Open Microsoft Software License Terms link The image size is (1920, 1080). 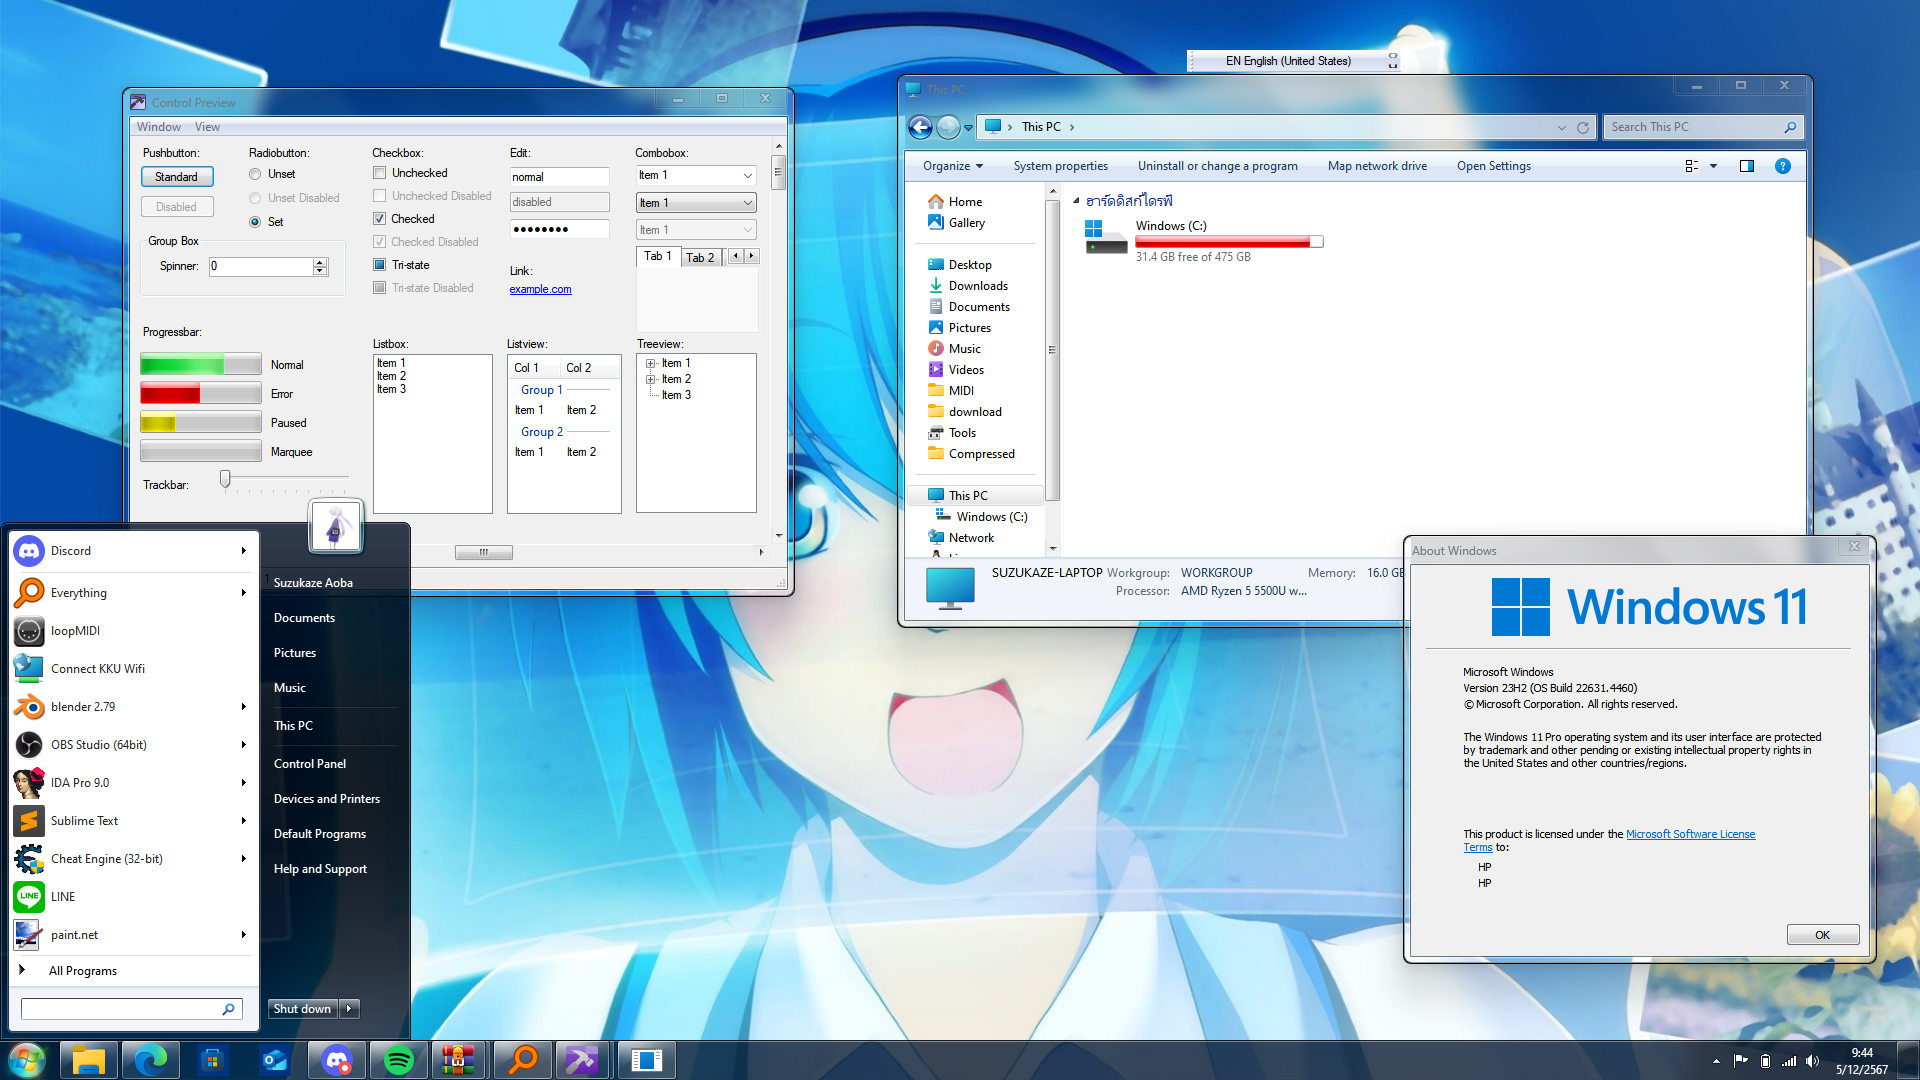click(x=1690, y=834)
